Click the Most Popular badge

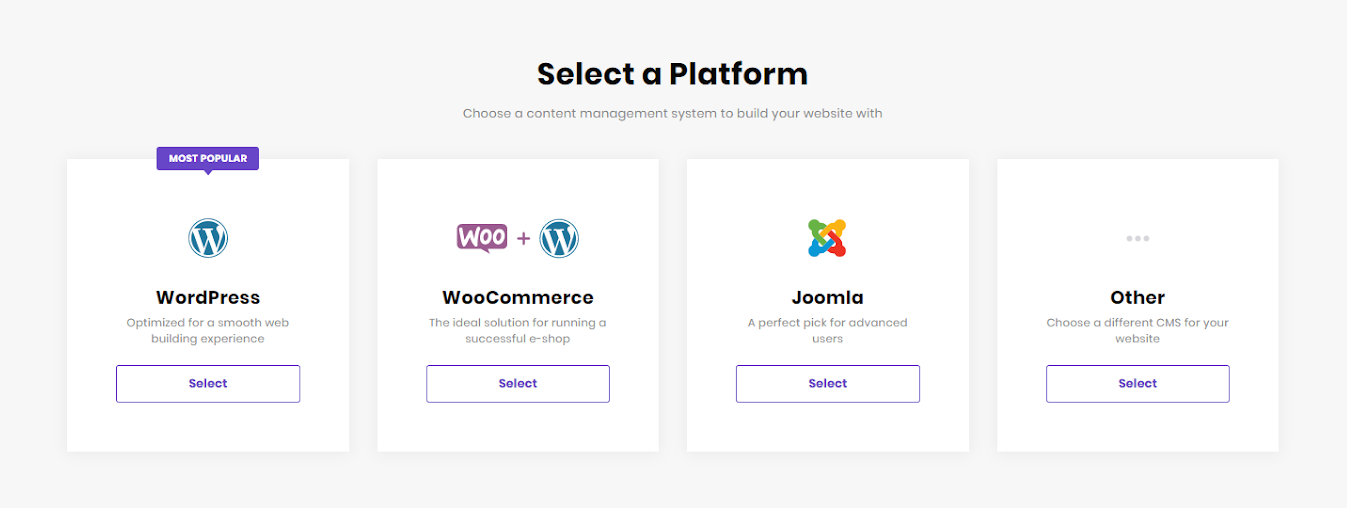[208, 159]
